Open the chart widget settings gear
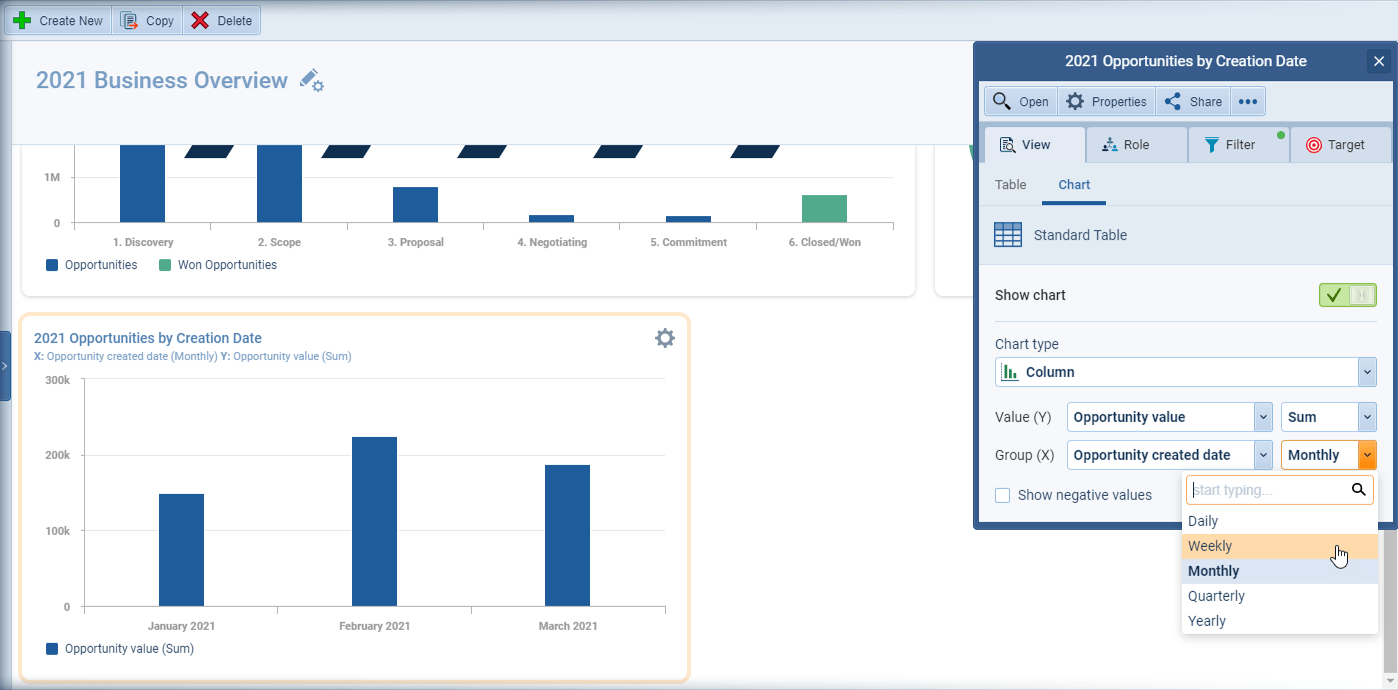Screen dimensions: 1398x690 [x=665, y=338]
